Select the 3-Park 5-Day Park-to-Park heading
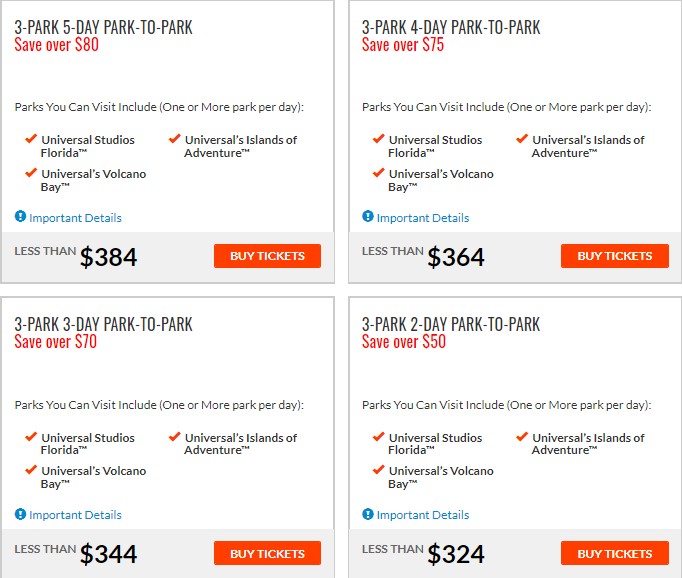 [104, 27]
